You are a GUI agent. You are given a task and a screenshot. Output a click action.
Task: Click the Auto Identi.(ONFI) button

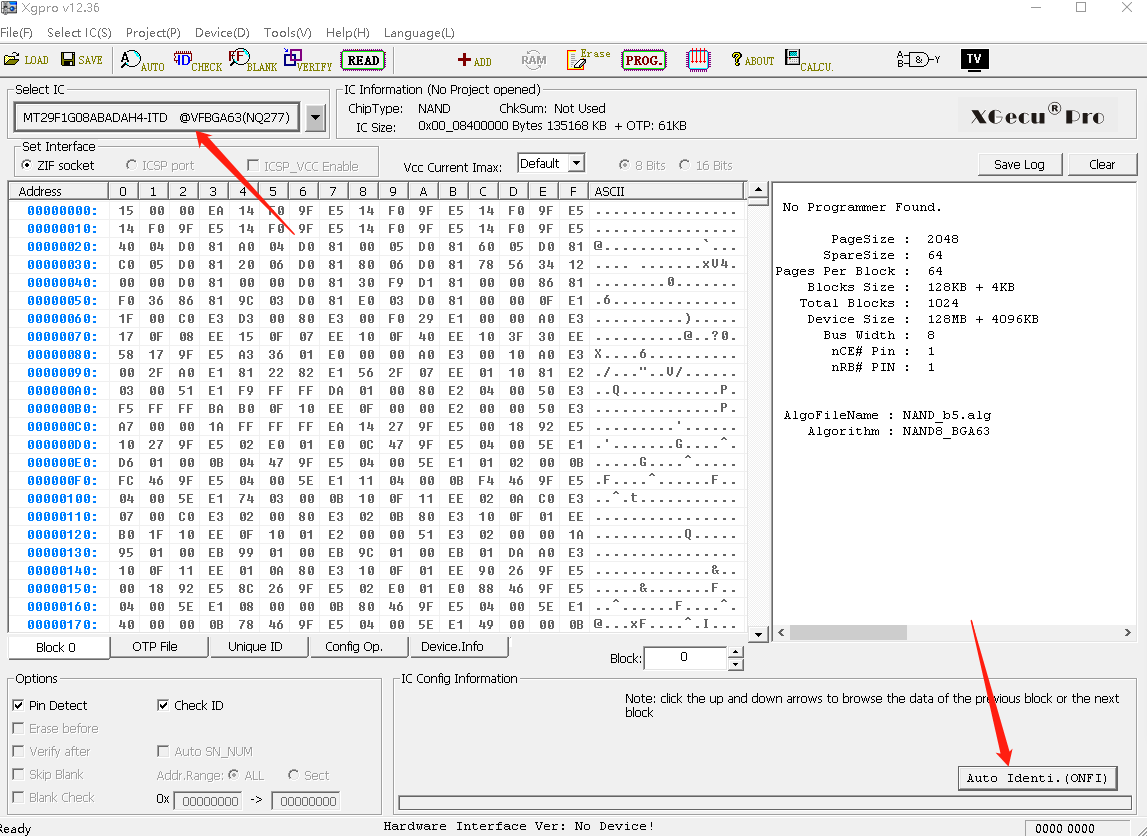tap(1036, 778)
